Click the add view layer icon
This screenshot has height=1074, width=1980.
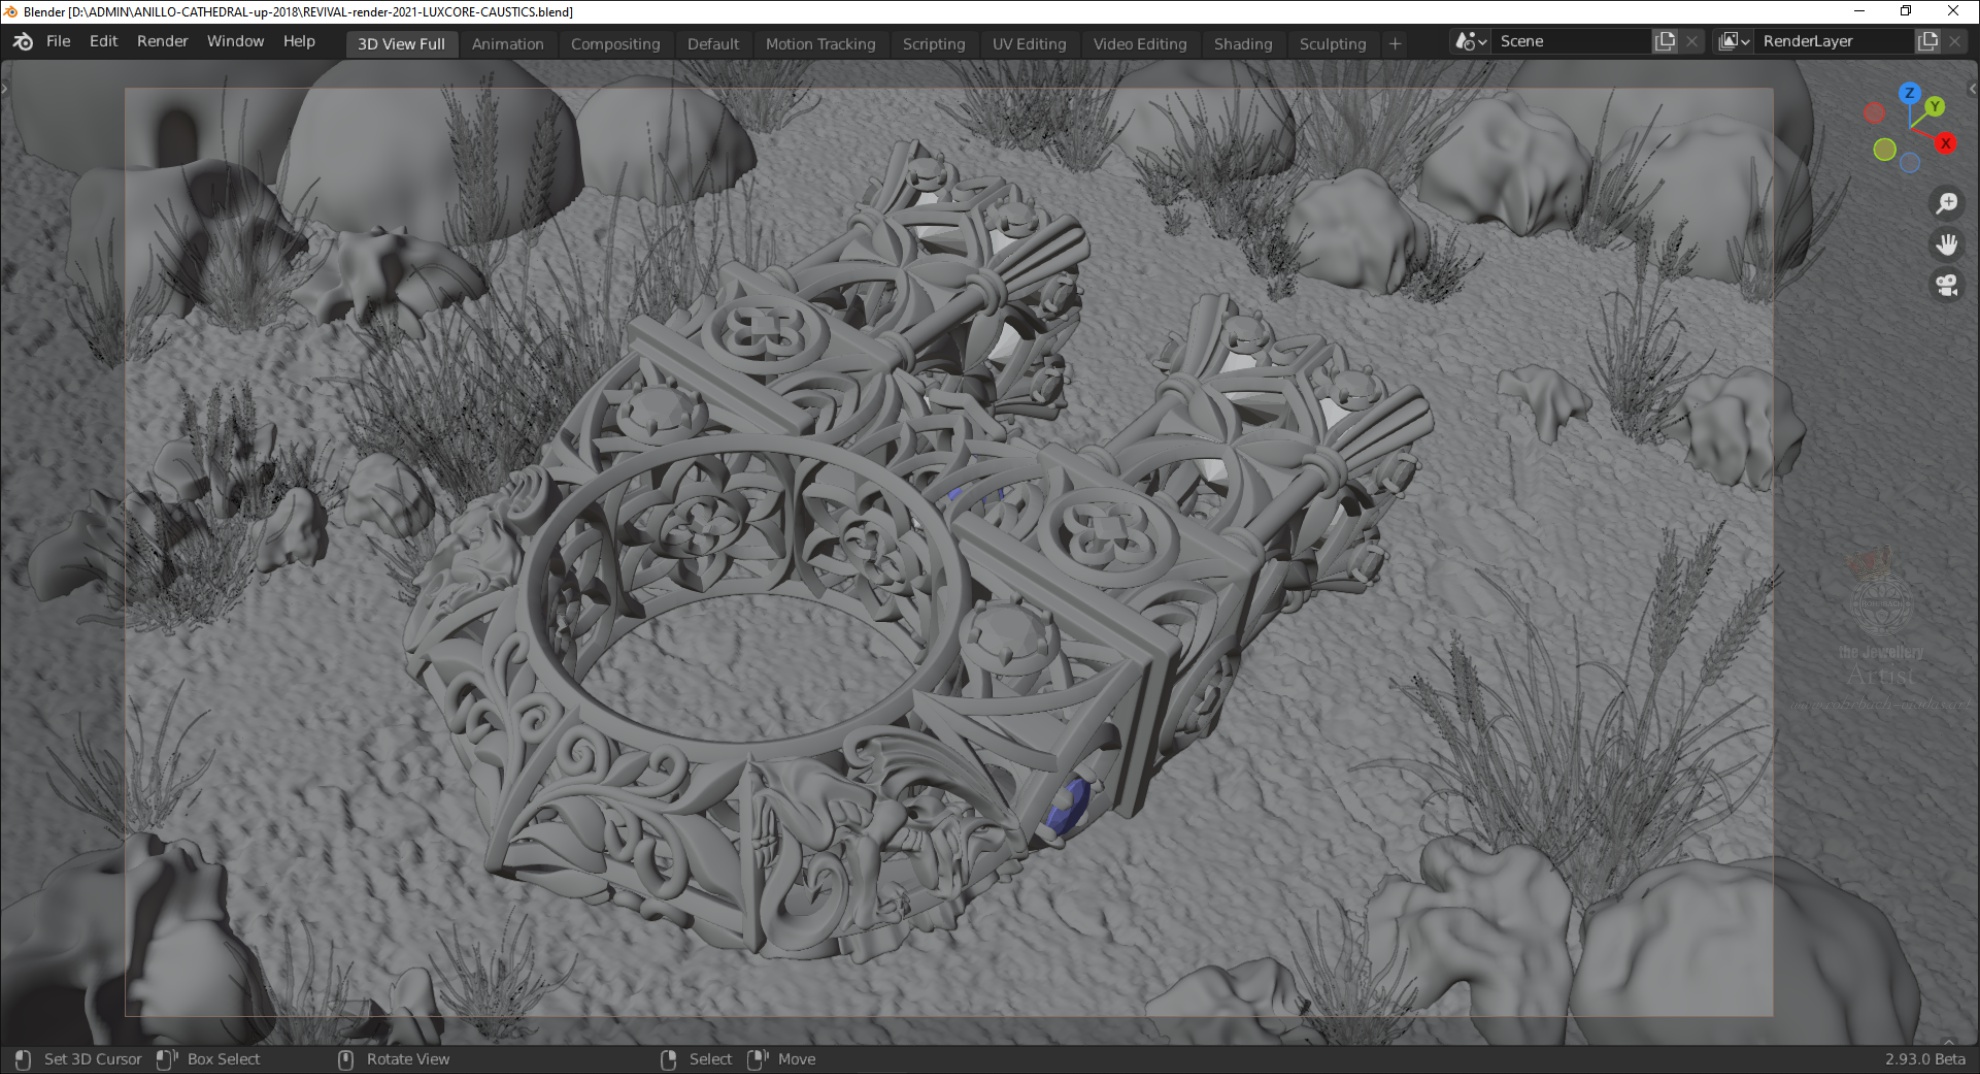tap(1927, 41)
